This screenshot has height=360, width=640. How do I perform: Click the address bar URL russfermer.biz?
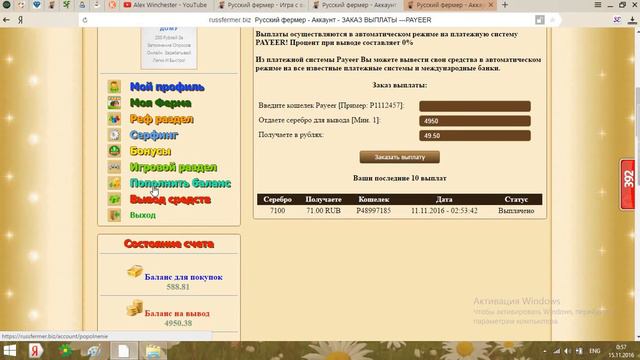tap(229, 20)
